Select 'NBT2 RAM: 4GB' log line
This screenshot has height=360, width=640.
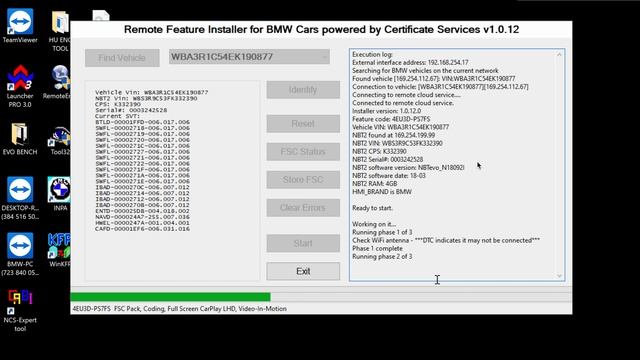tap(375, 184)
